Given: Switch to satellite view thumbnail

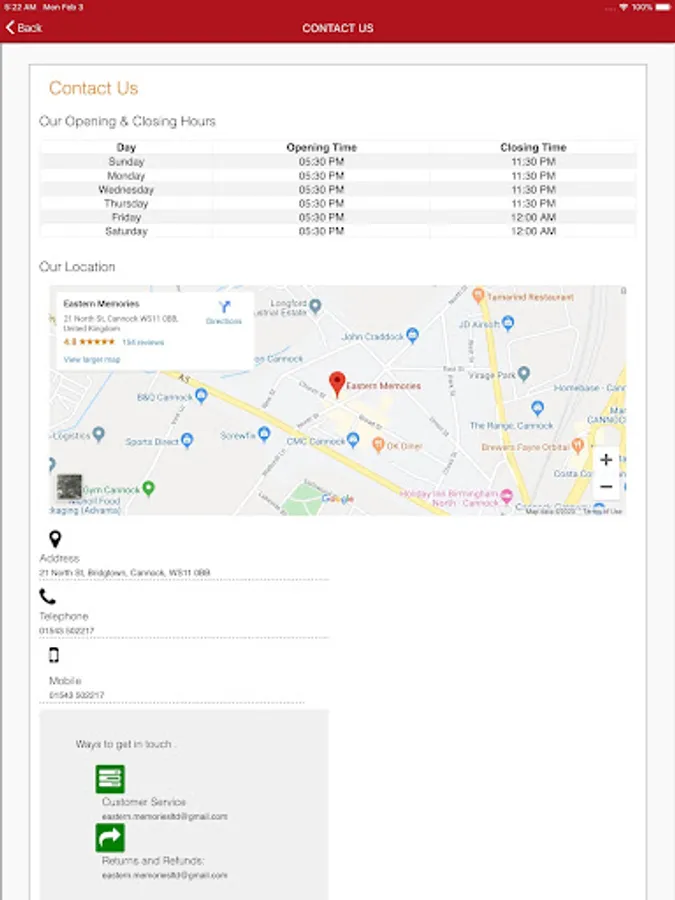Looking at the screenshot, I should tap(69, 487).
